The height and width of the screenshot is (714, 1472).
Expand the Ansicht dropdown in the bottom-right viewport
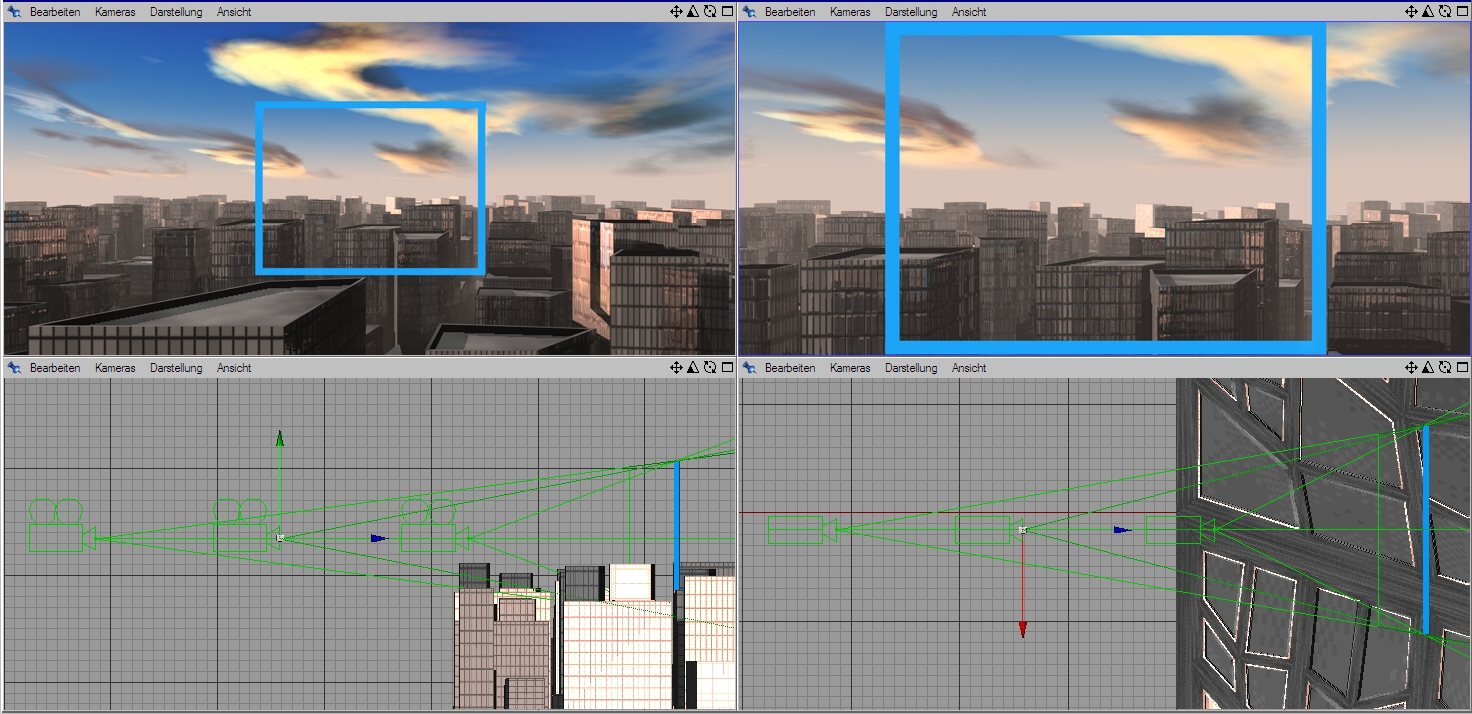[968, 368]
